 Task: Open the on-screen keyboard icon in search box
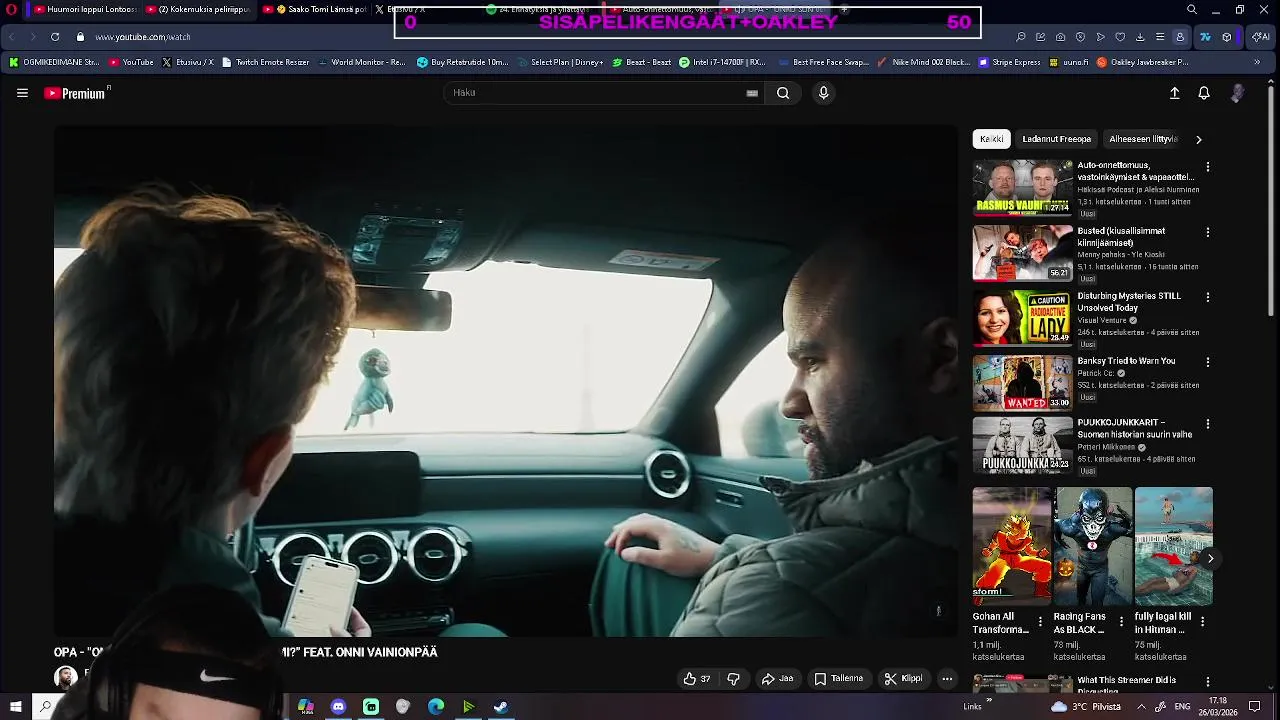(x=752, y=93)
